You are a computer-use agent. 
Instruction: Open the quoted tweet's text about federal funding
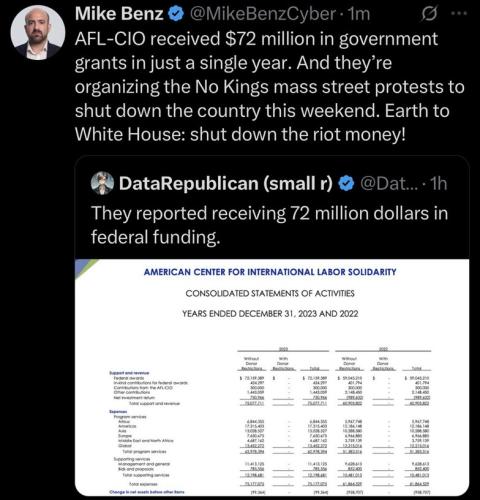point(269,225)
